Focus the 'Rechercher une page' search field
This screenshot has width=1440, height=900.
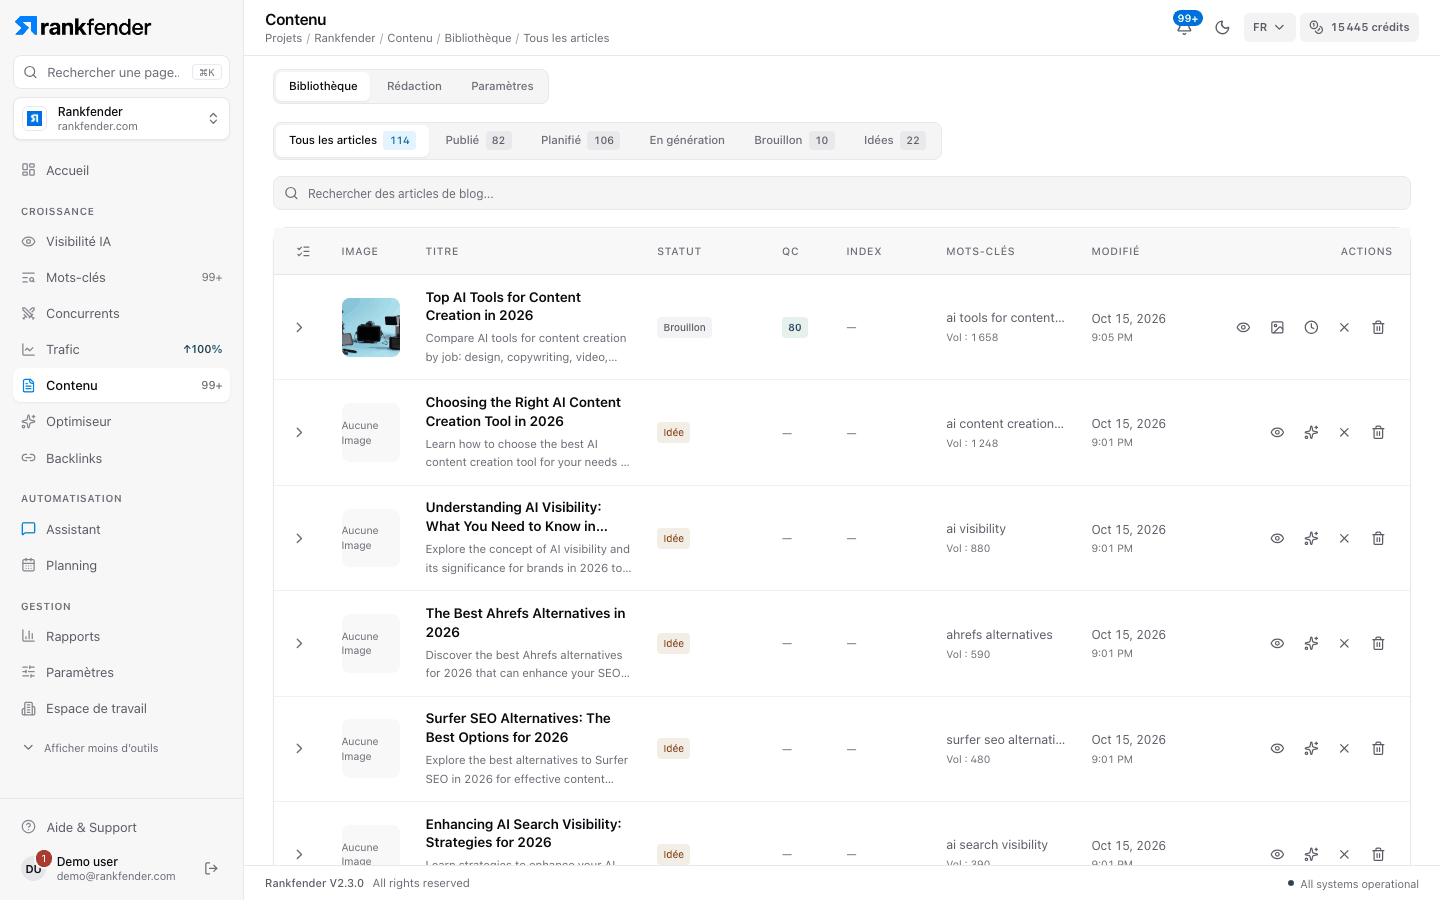point(121,72)
